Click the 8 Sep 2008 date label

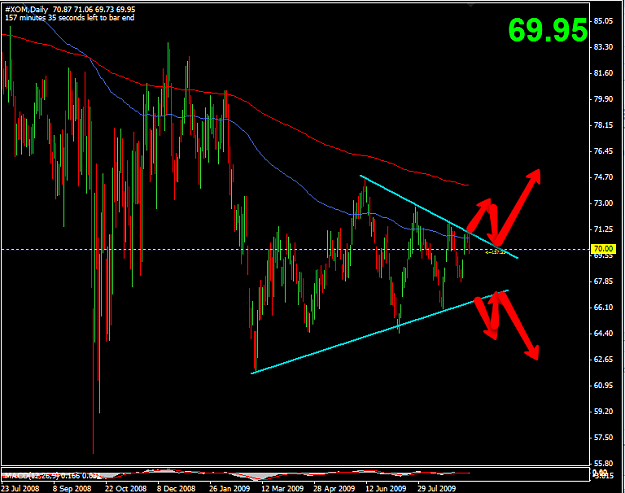[x=72, y=488]
